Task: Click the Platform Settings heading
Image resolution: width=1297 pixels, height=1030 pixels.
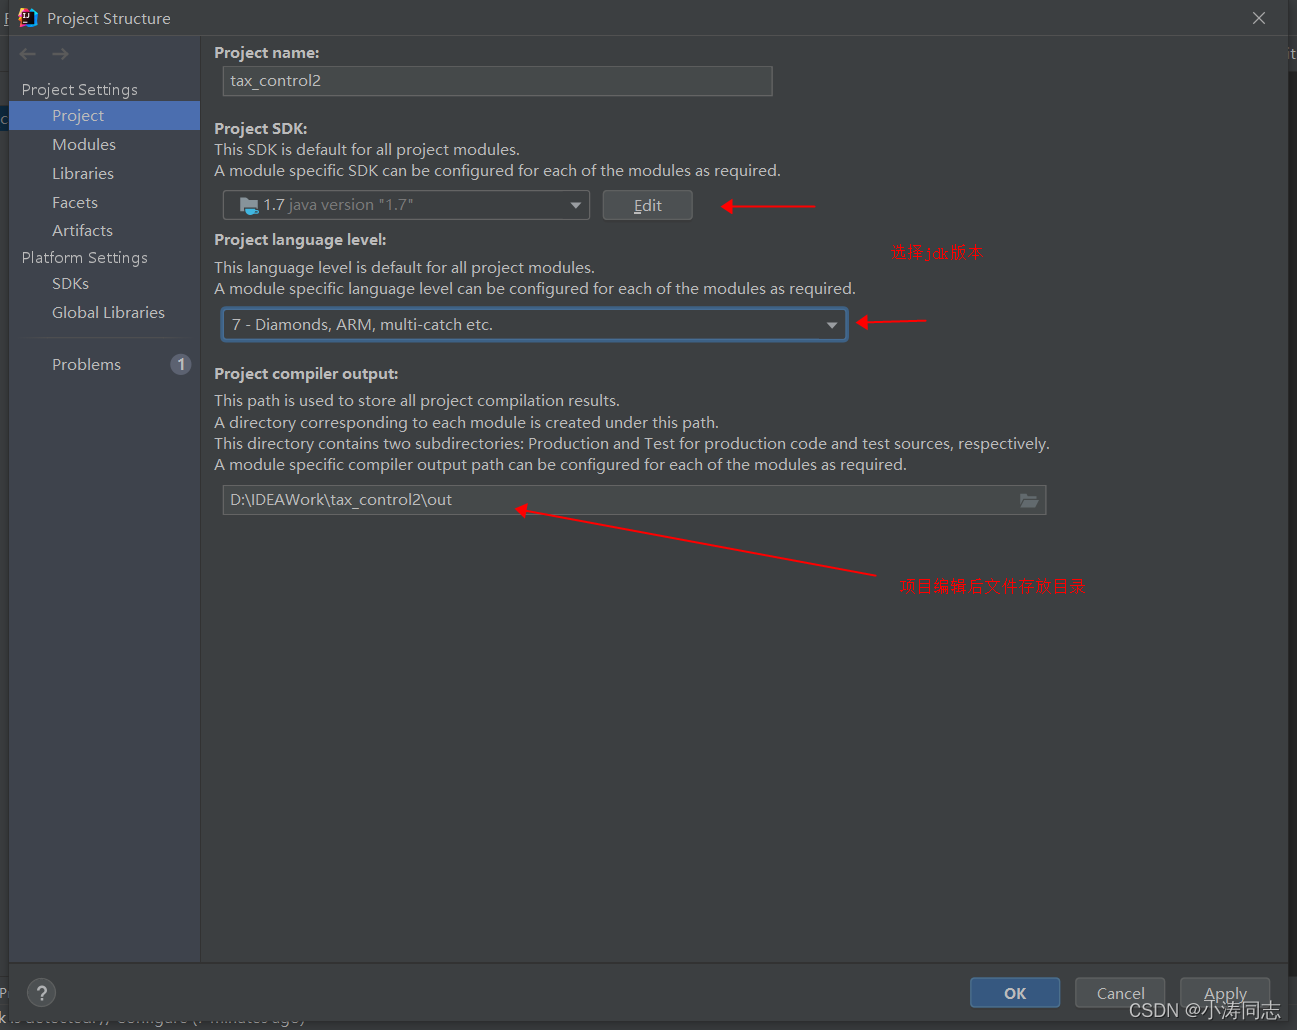Action: [85, 258]
